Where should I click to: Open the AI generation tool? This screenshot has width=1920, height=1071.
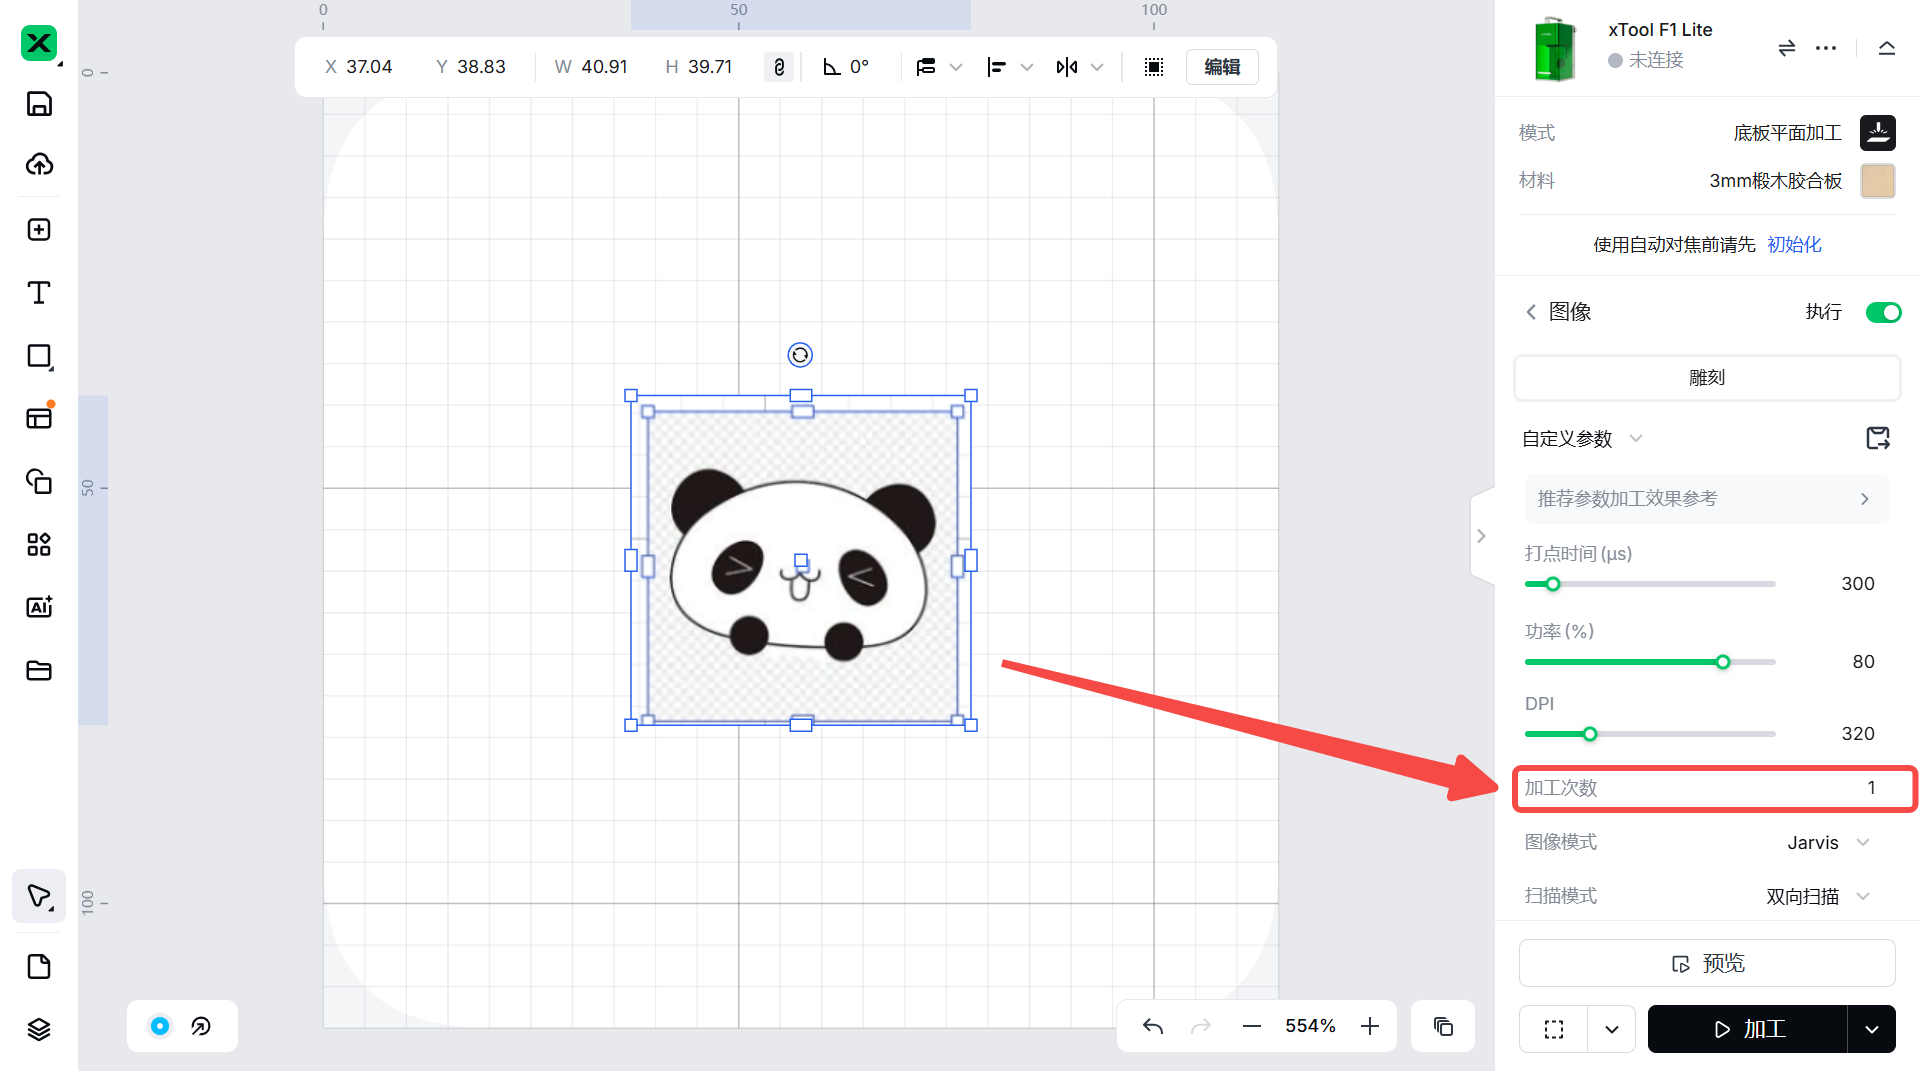39,607
